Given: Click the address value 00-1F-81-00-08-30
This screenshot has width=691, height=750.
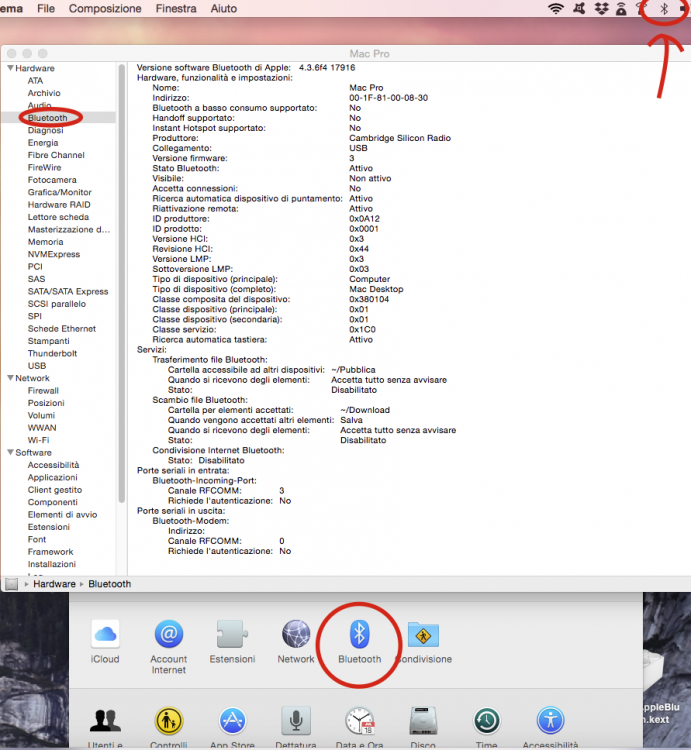Looking at the screenshot, I should (388, 98).
